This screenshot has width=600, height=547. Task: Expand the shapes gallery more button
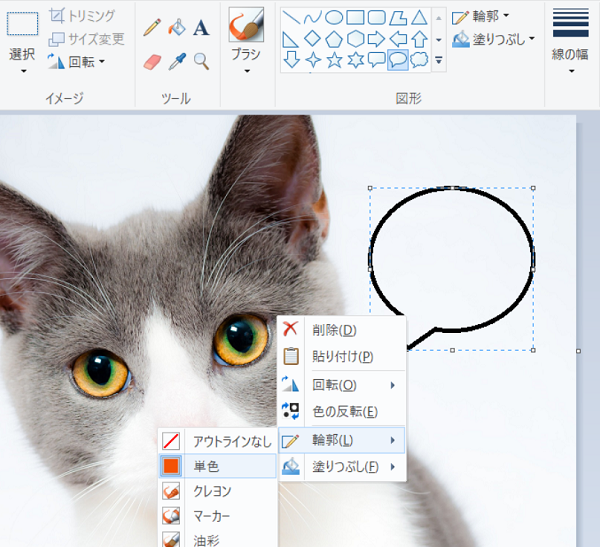point(439,60)
